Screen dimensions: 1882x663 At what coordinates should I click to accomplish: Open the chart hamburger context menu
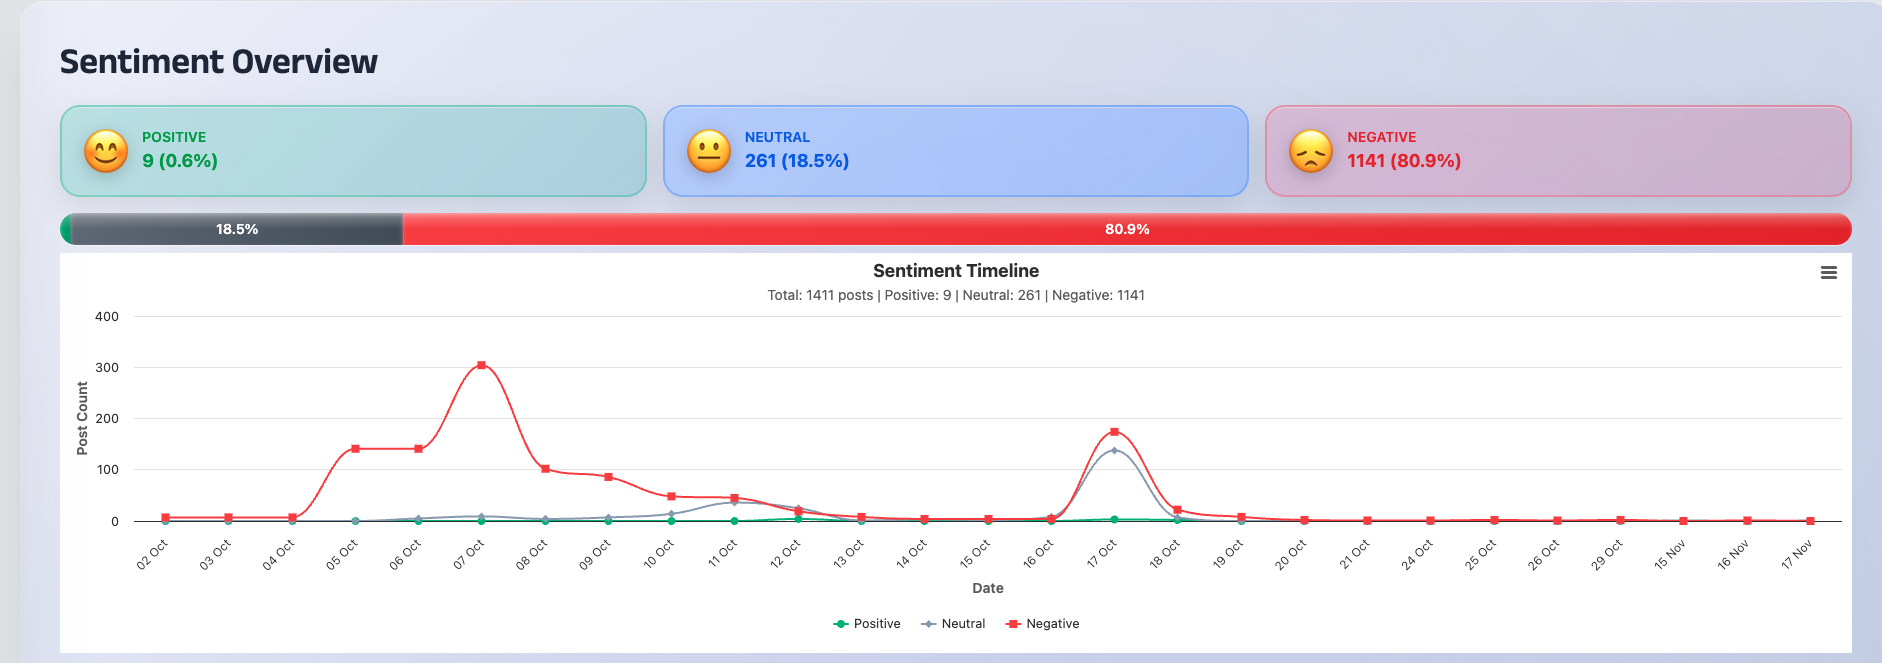pyautogui.click(x=1828, y=273)
